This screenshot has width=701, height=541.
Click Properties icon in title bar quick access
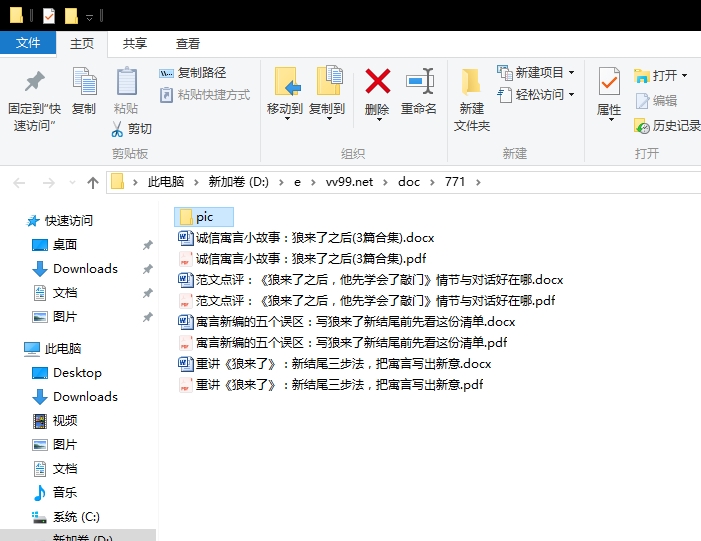48,16
